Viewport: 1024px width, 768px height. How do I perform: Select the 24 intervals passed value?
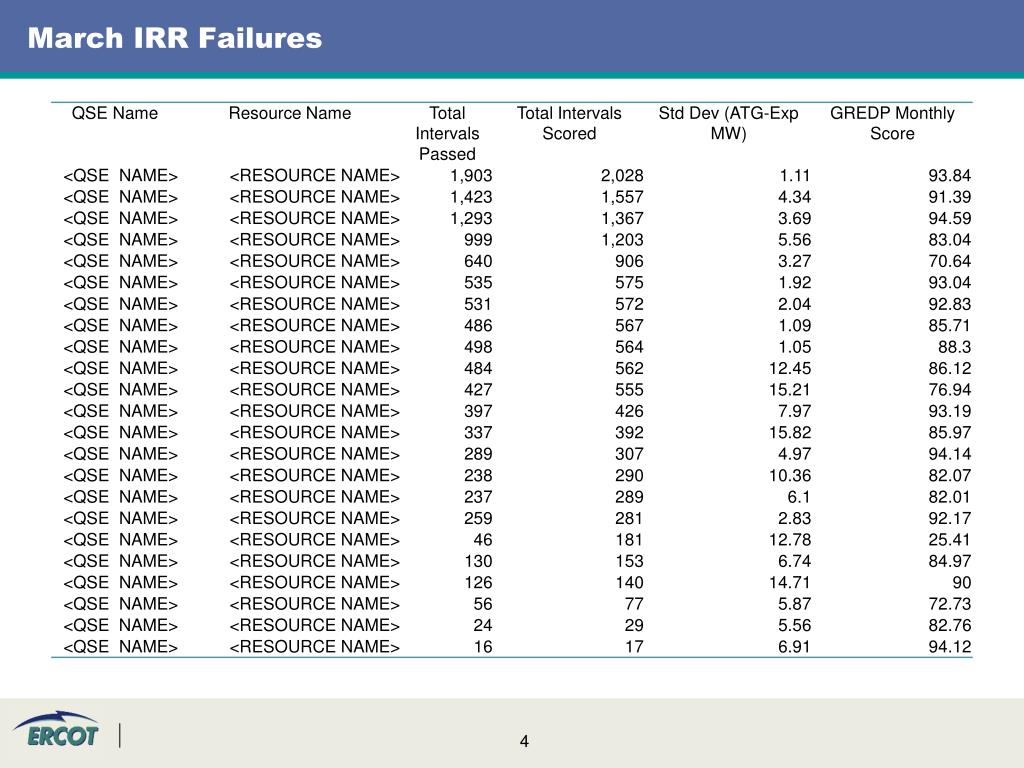[x=483, y=626]
